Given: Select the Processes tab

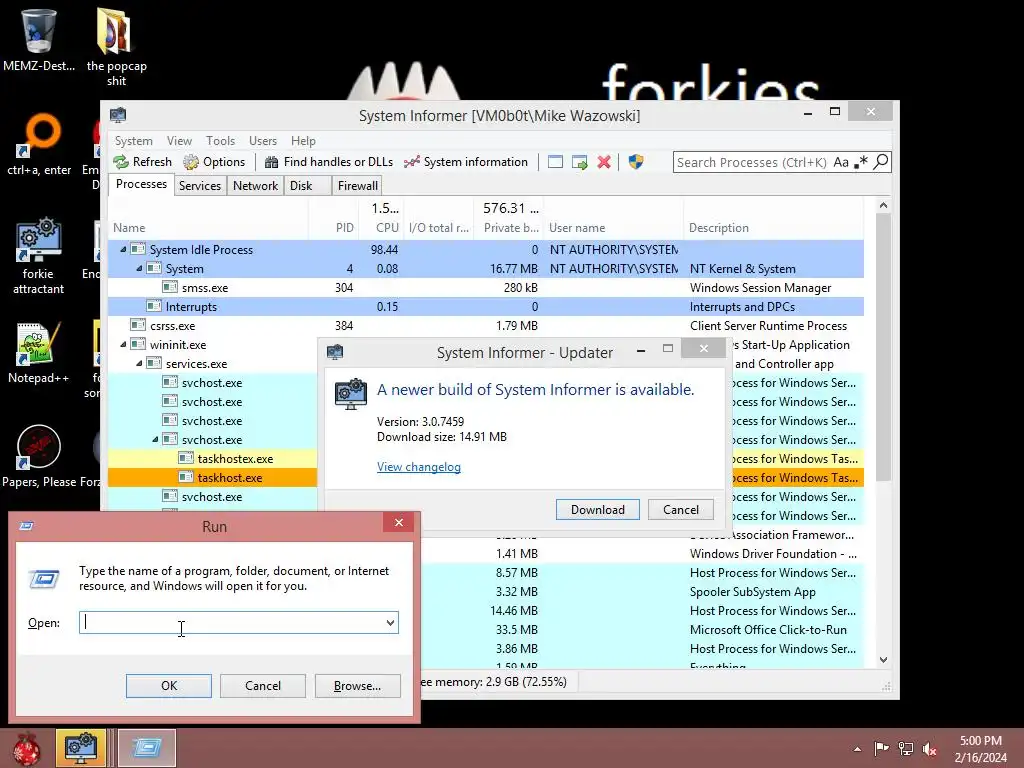Looking at the screenshot, I should pos(141,184).
